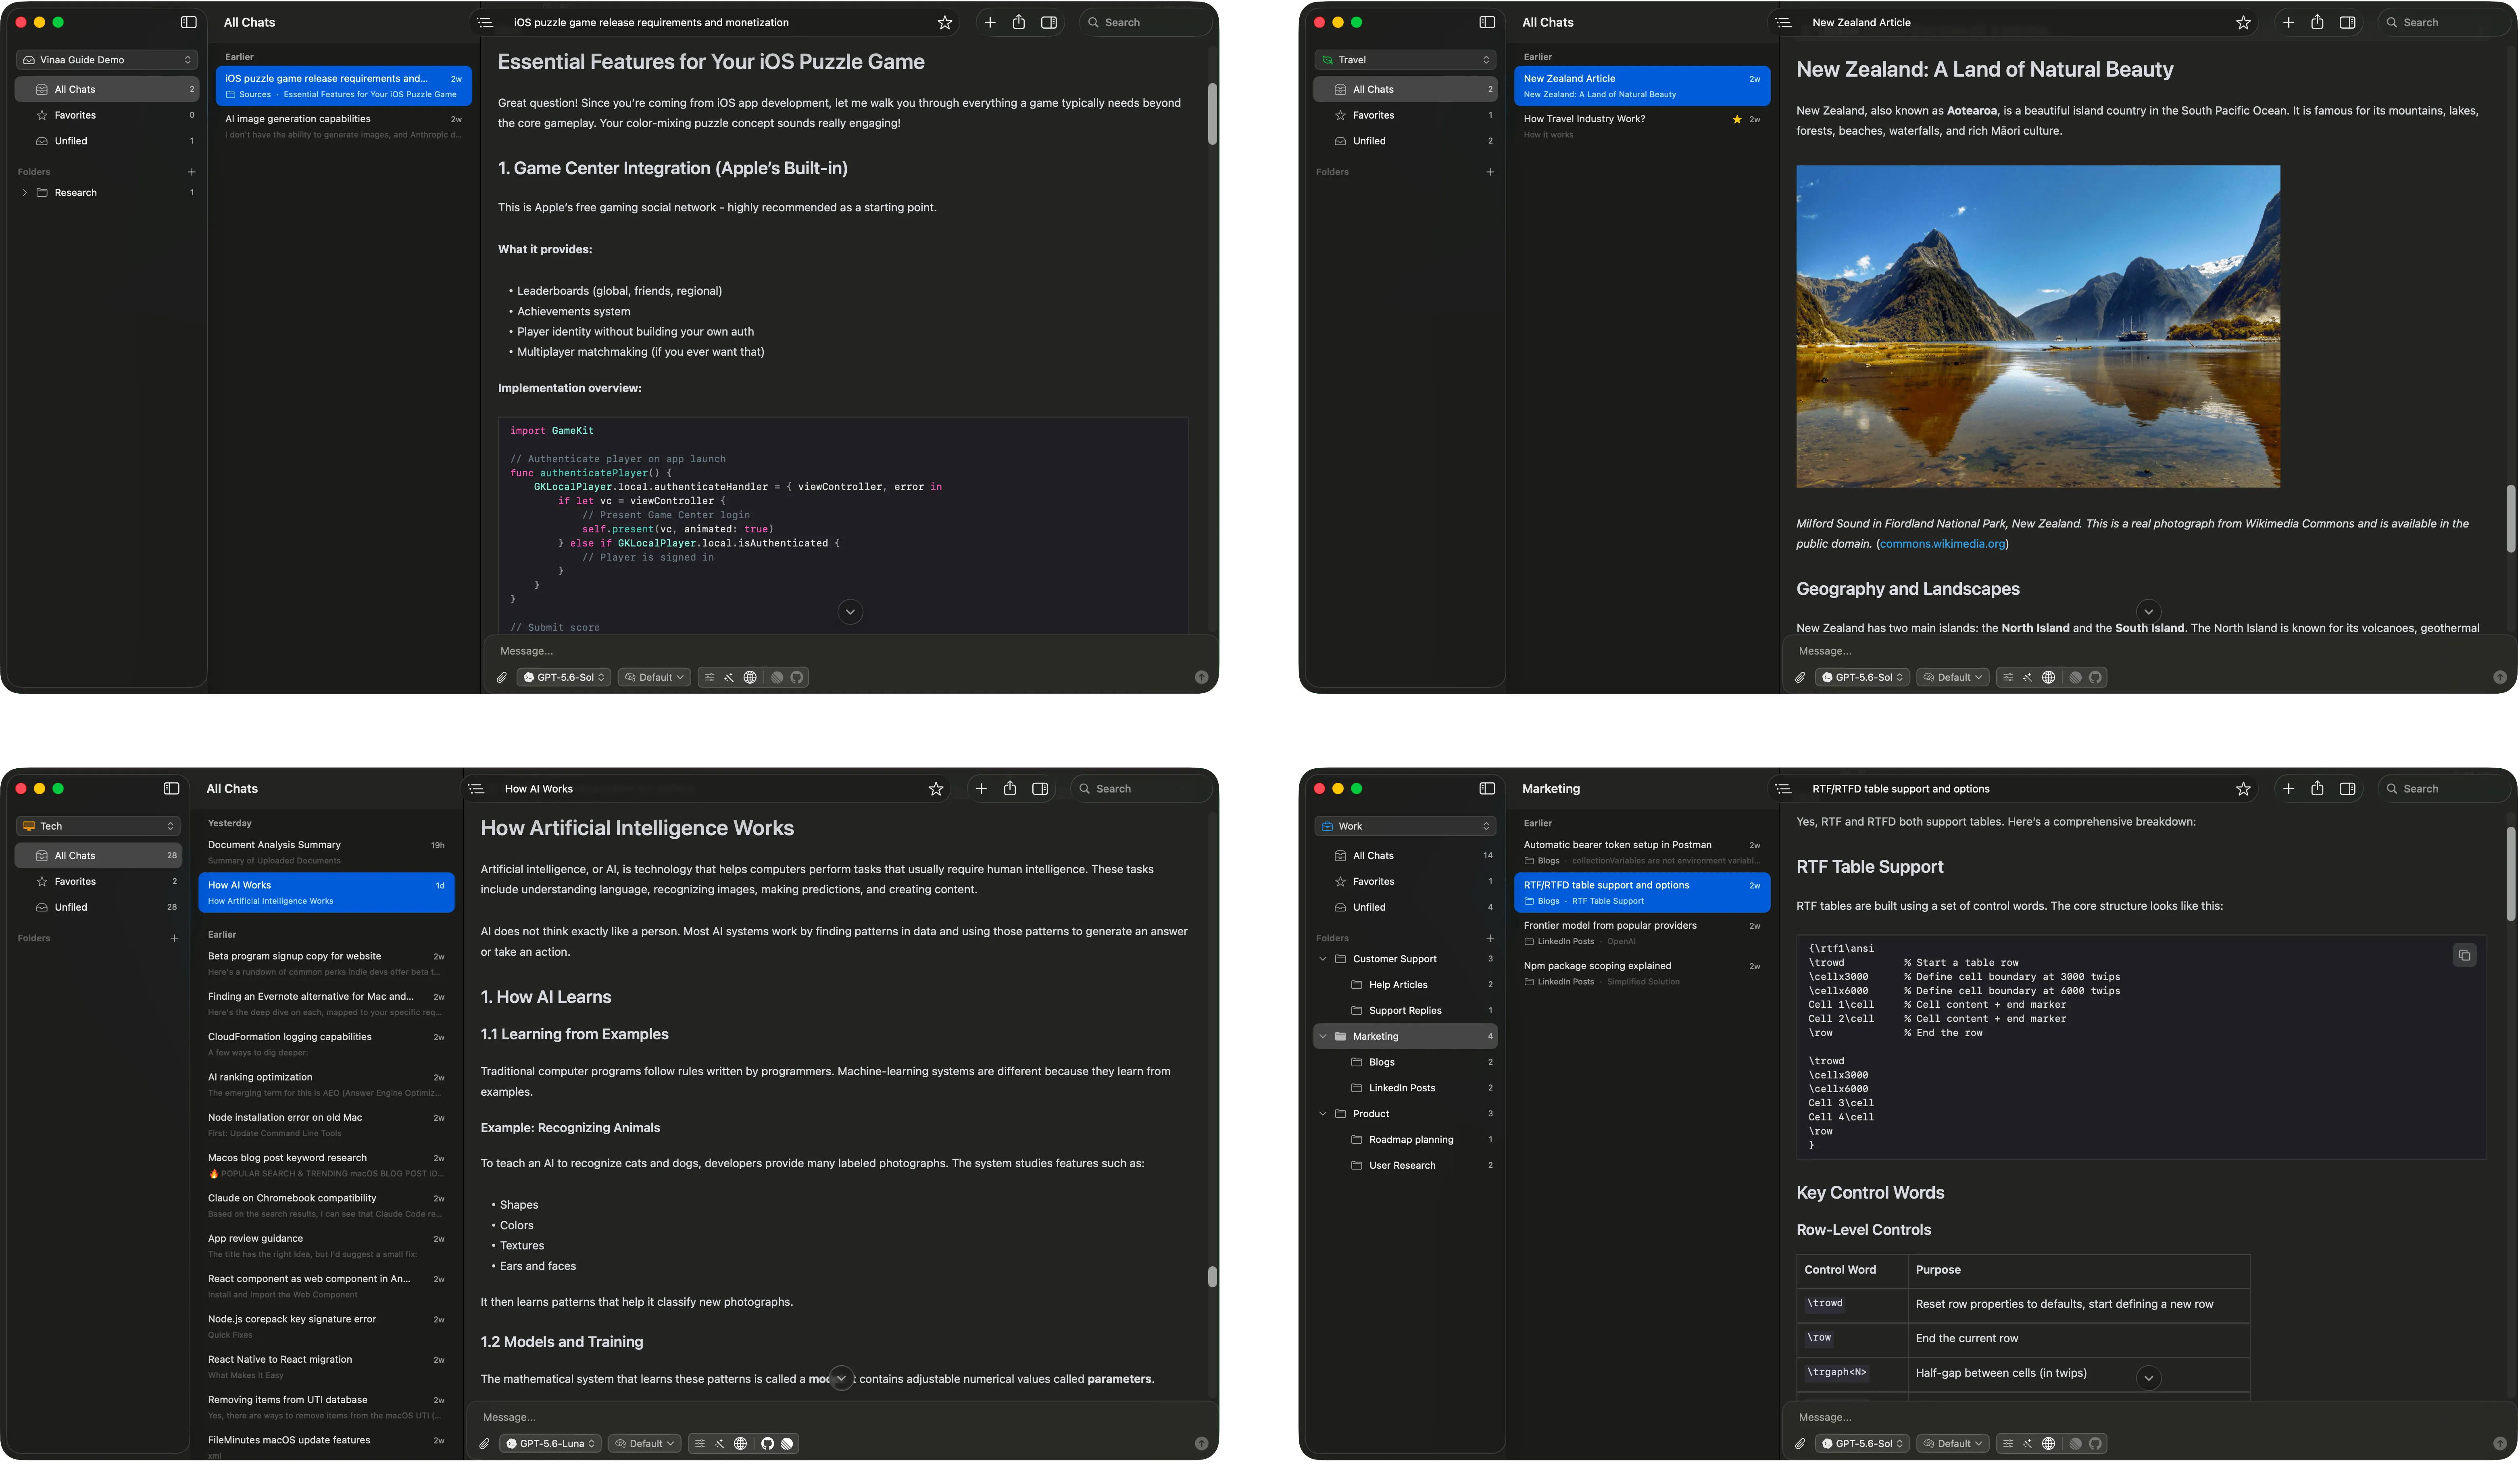
Task: Toggle inspector panel in New Zealand Article window
Action: click(2347, 22)
